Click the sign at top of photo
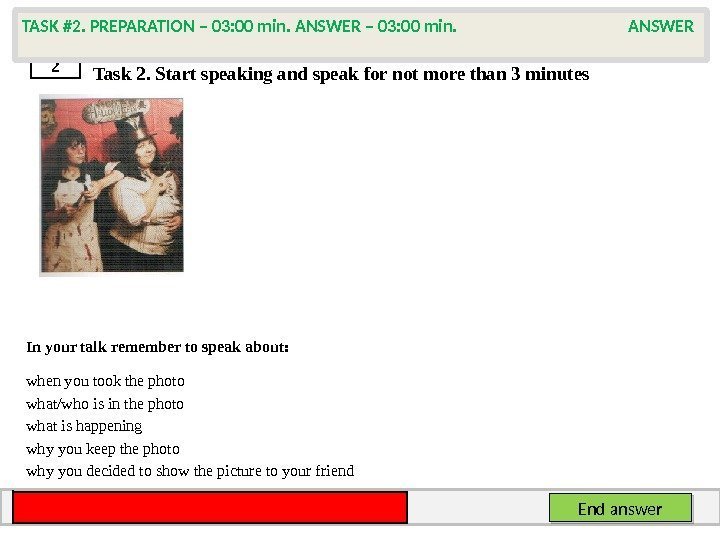This screenshot has width=720, height=540. [115, 112]
